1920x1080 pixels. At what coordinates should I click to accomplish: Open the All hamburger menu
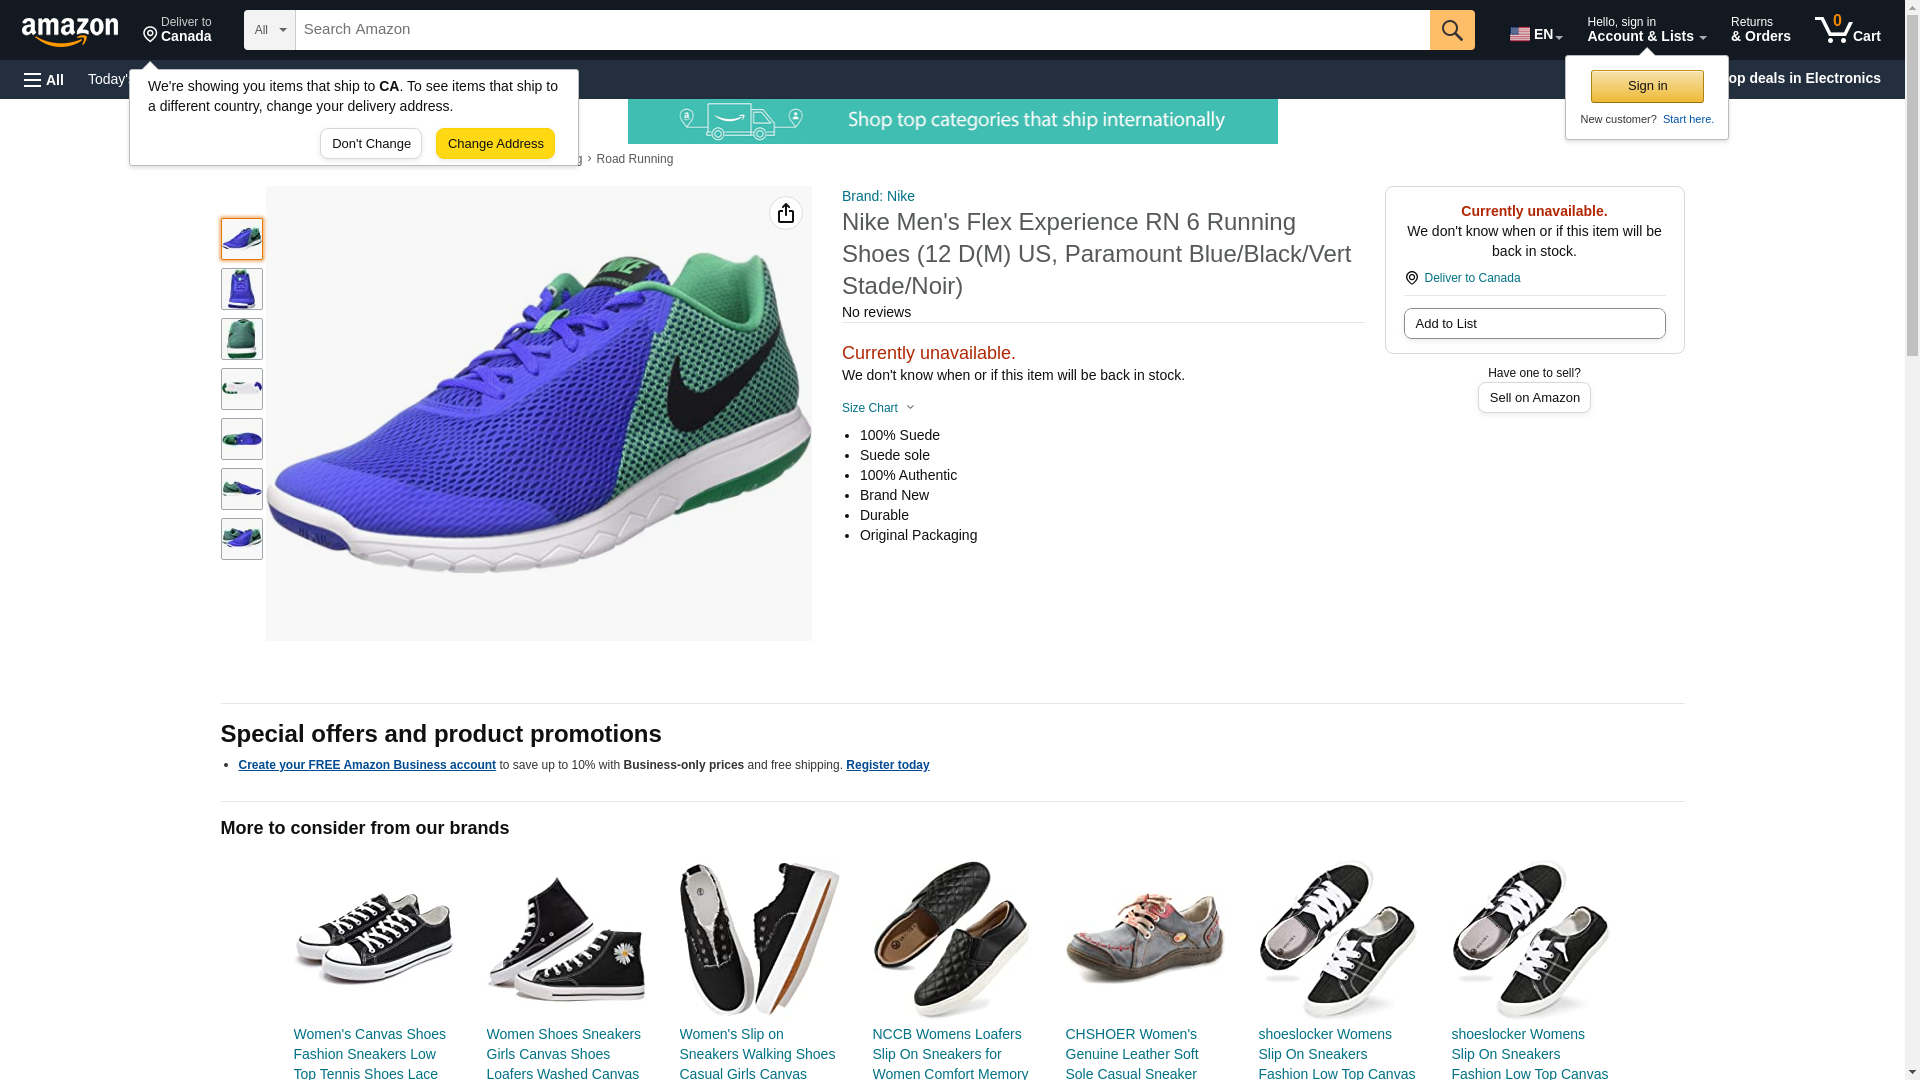(x=44, y=79)
